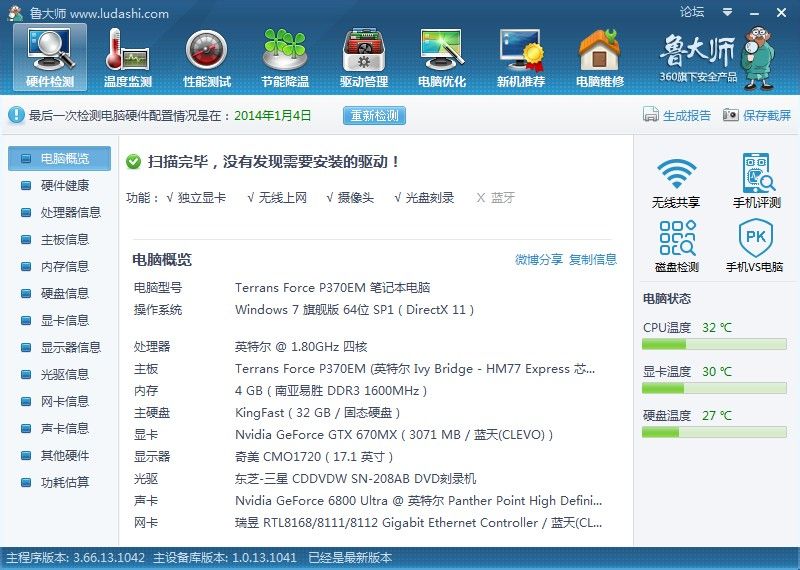Open the 电脑优化 PC optimization module
This screenshot has width=800, height=570.
tap(442, 58)
